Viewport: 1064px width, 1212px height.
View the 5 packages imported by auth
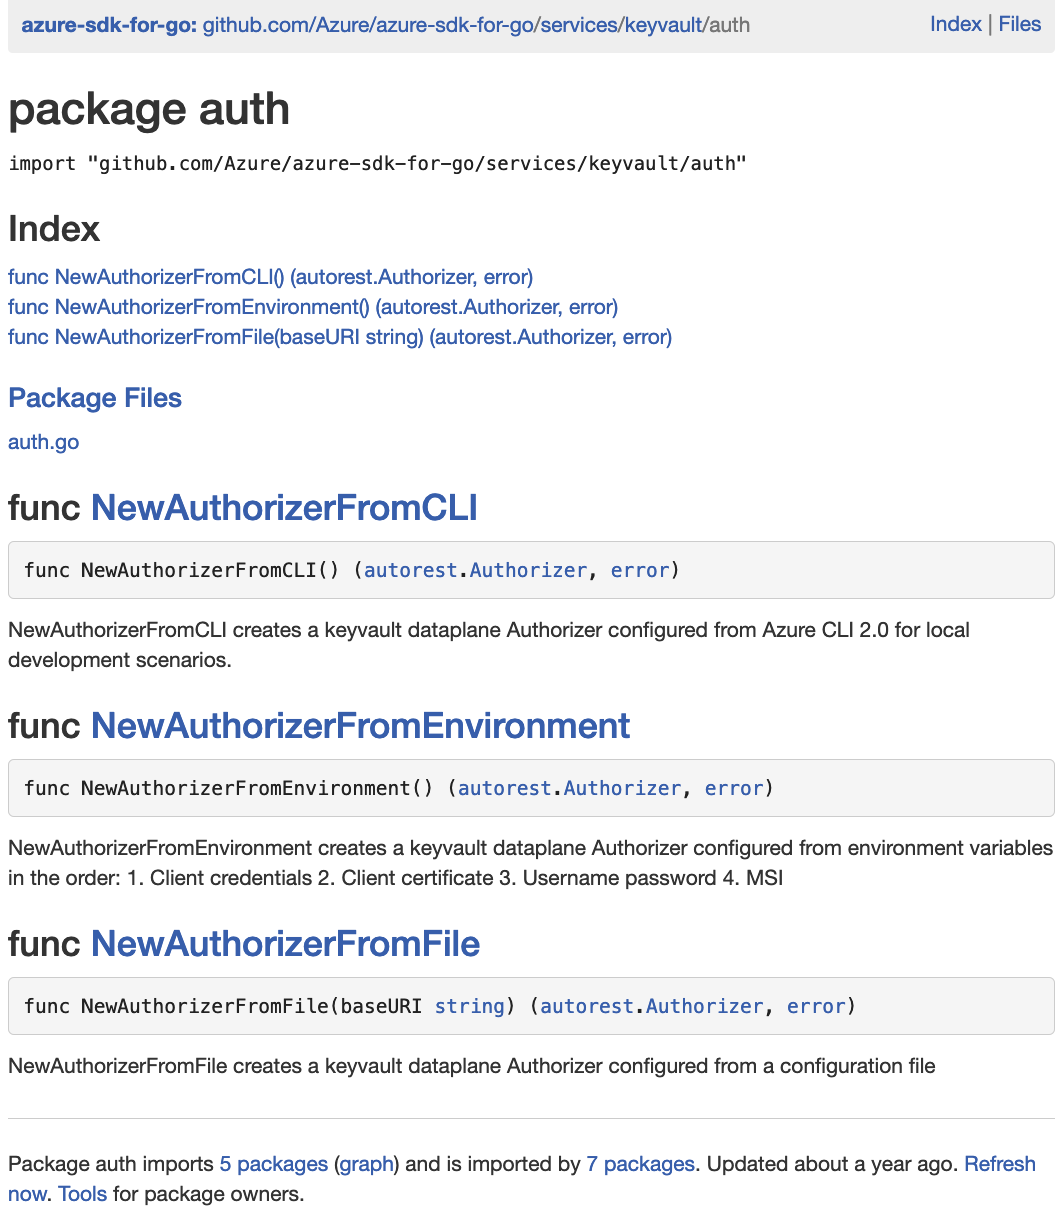click(273, 1164)
